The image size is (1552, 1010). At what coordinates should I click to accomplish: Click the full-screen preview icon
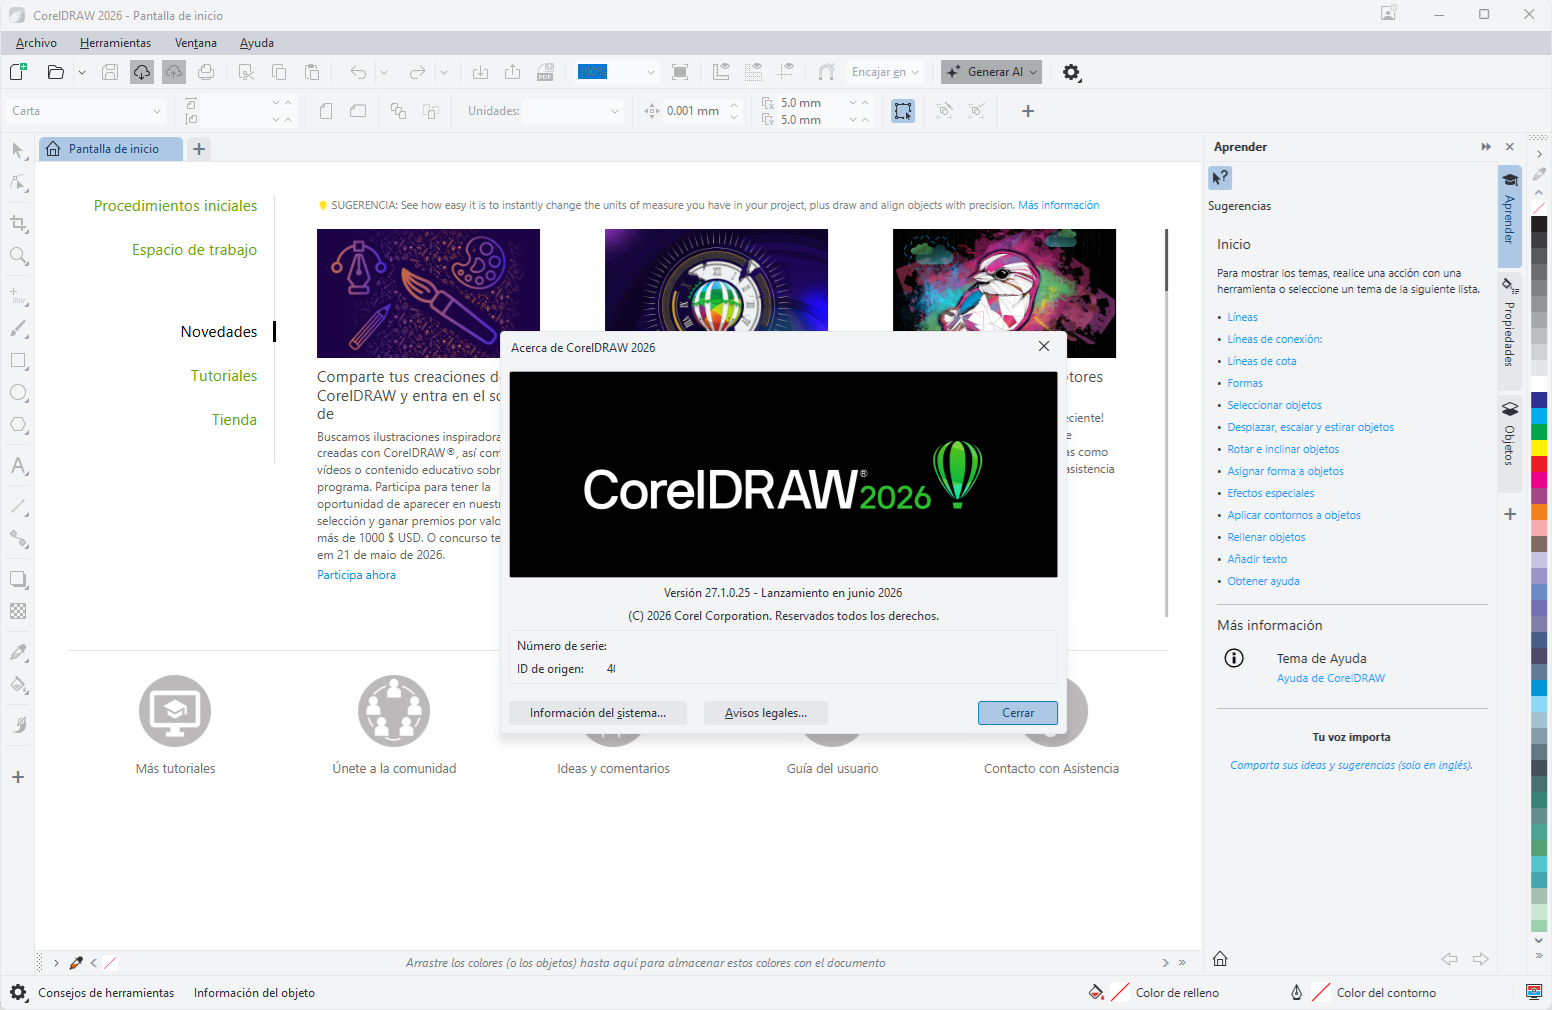coord(680,72)
